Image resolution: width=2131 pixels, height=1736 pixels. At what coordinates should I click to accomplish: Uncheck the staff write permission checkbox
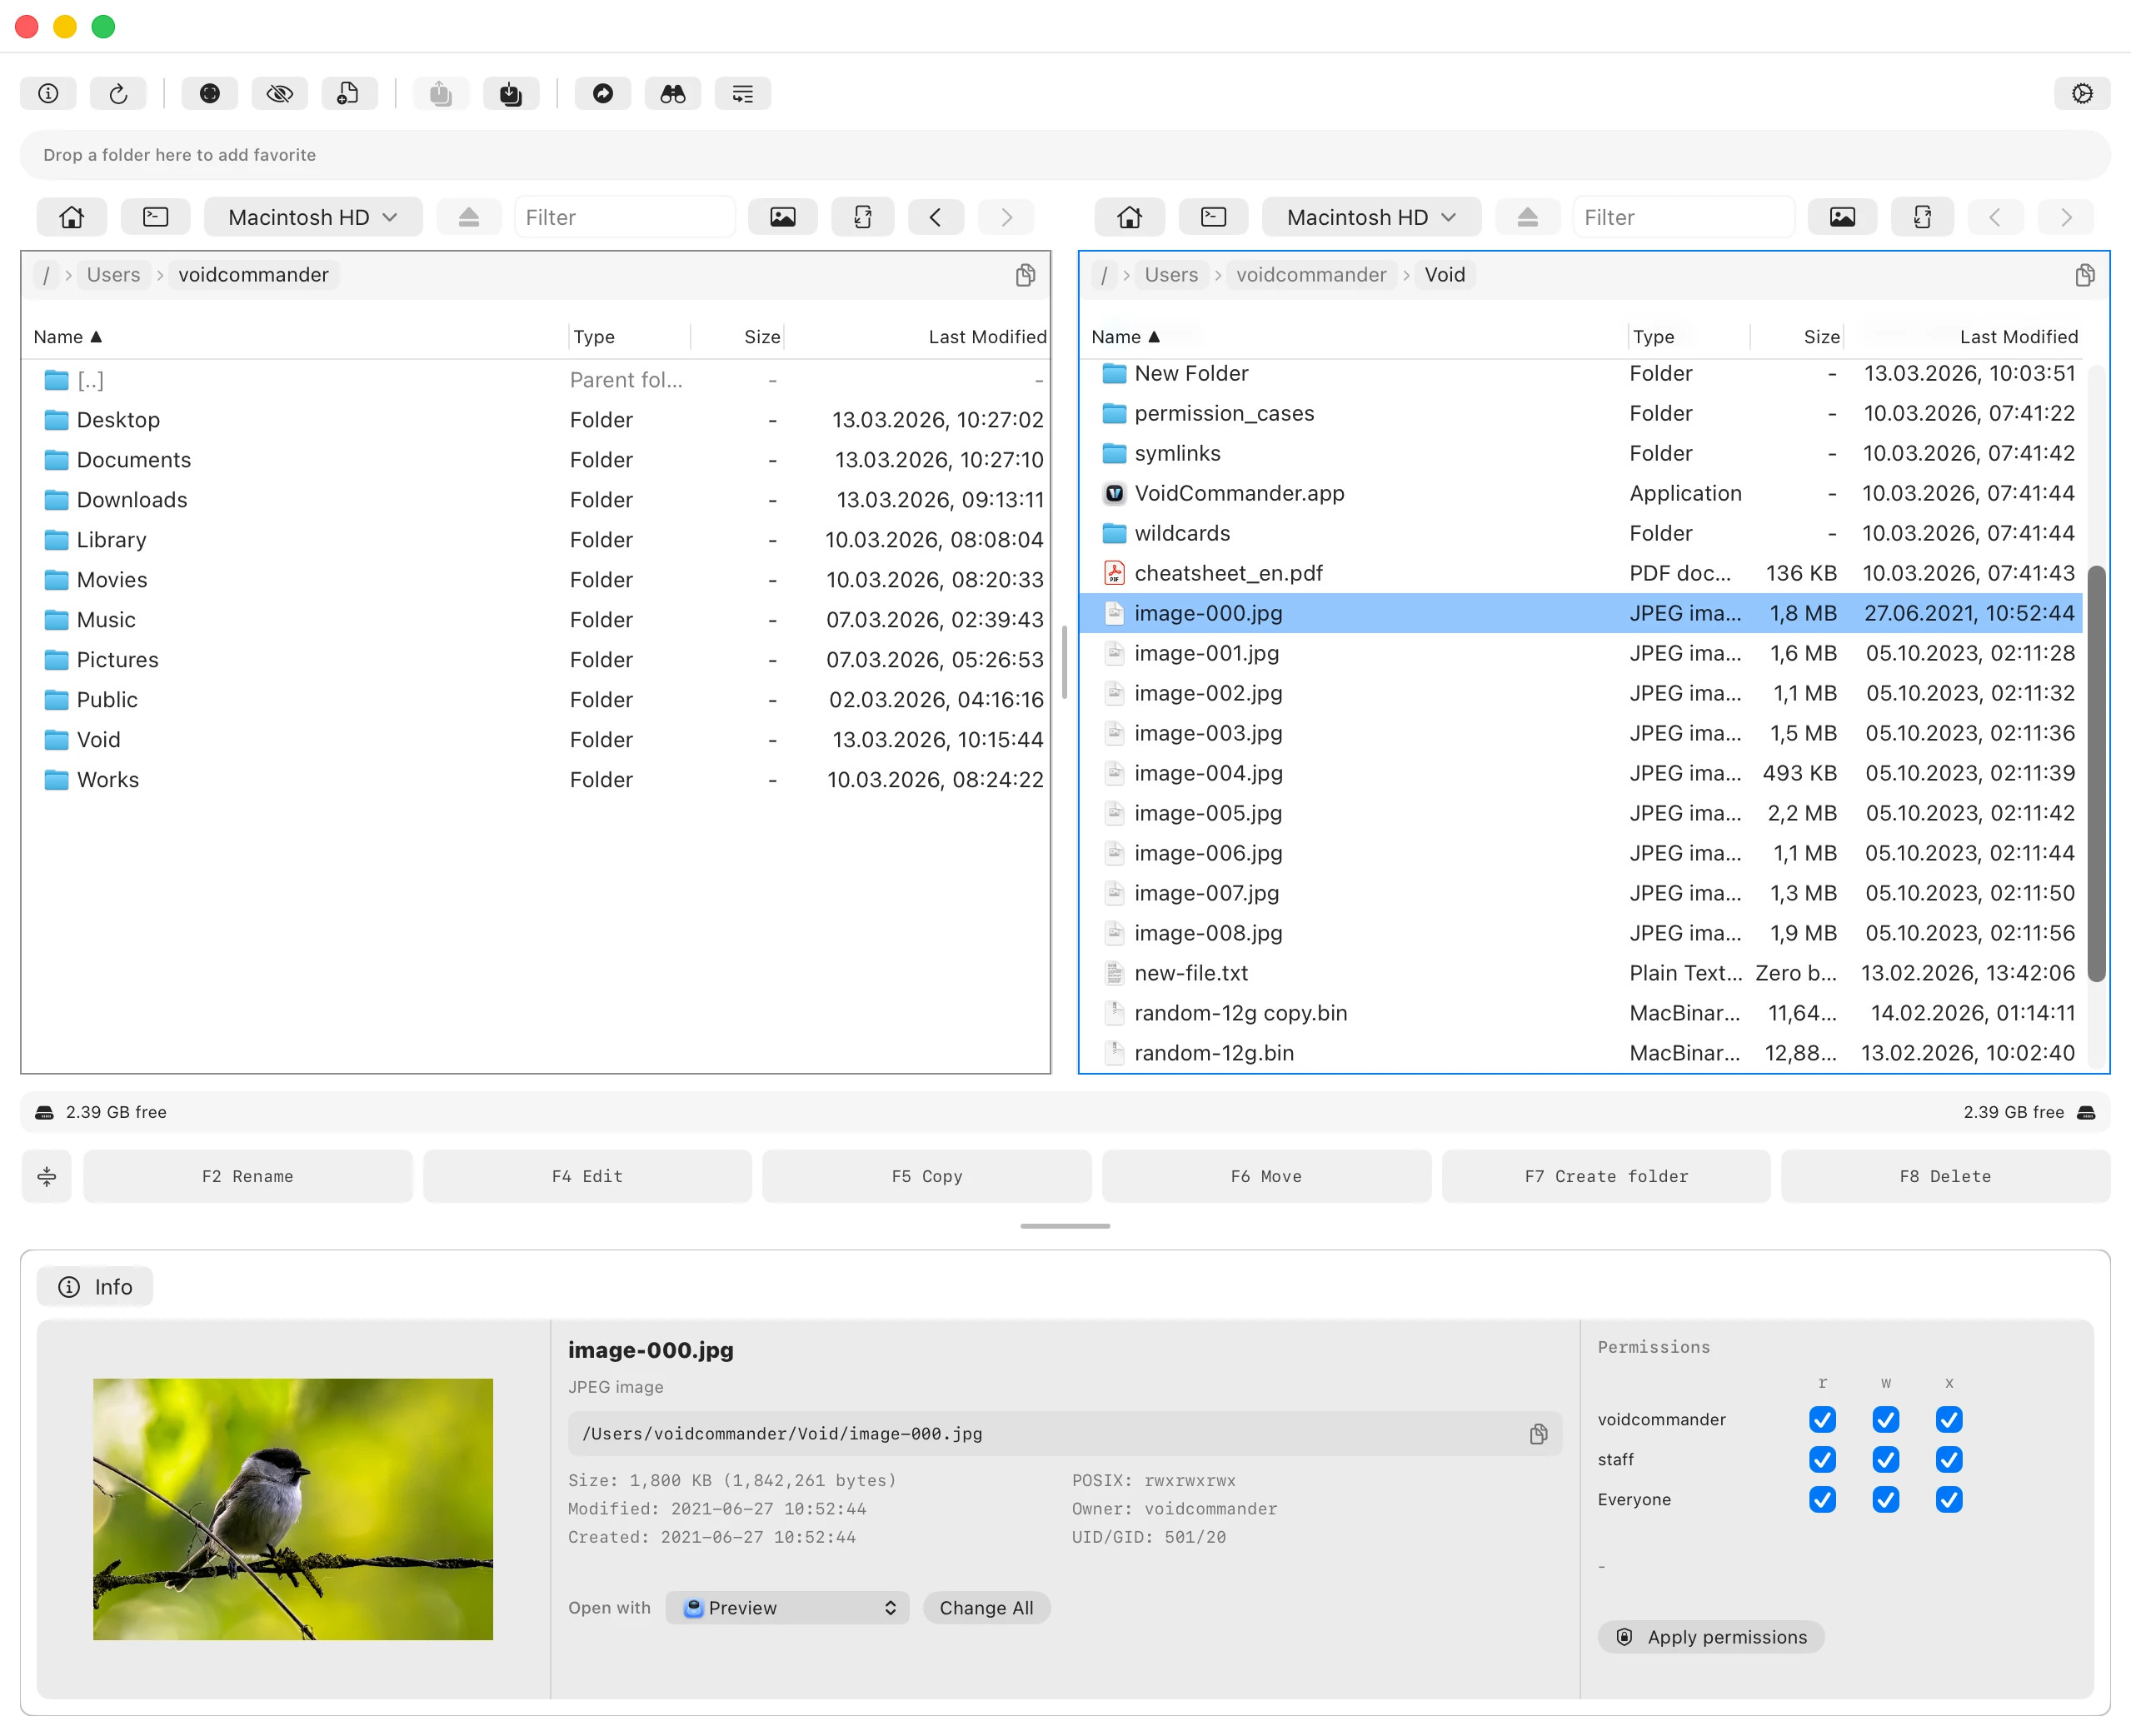(1885, 1459)
